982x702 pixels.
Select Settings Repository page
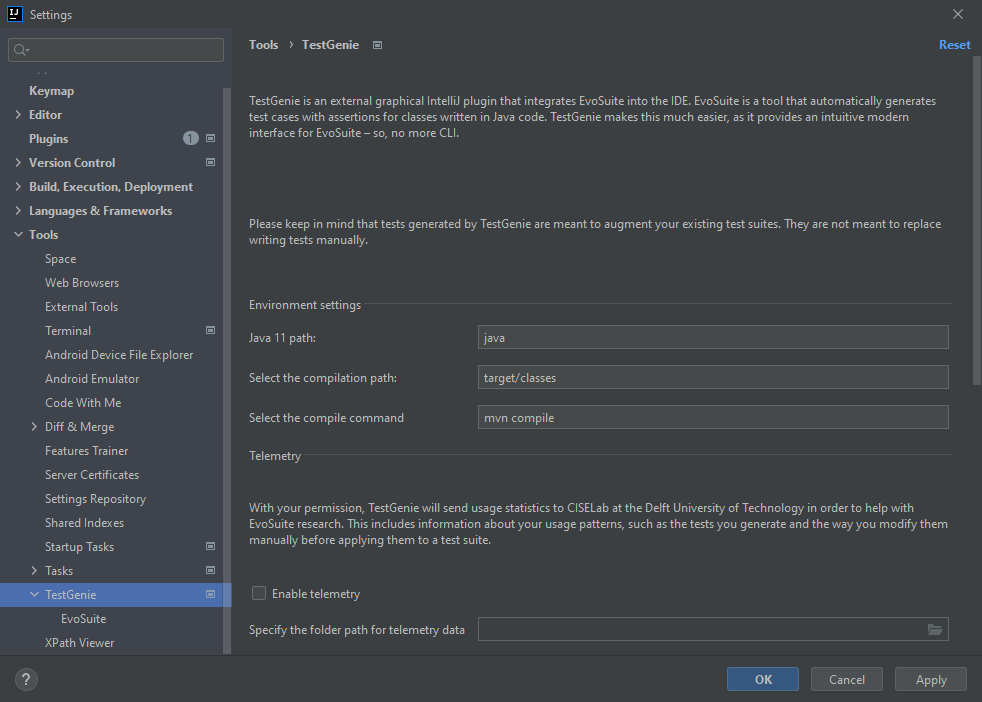(95, 498)
